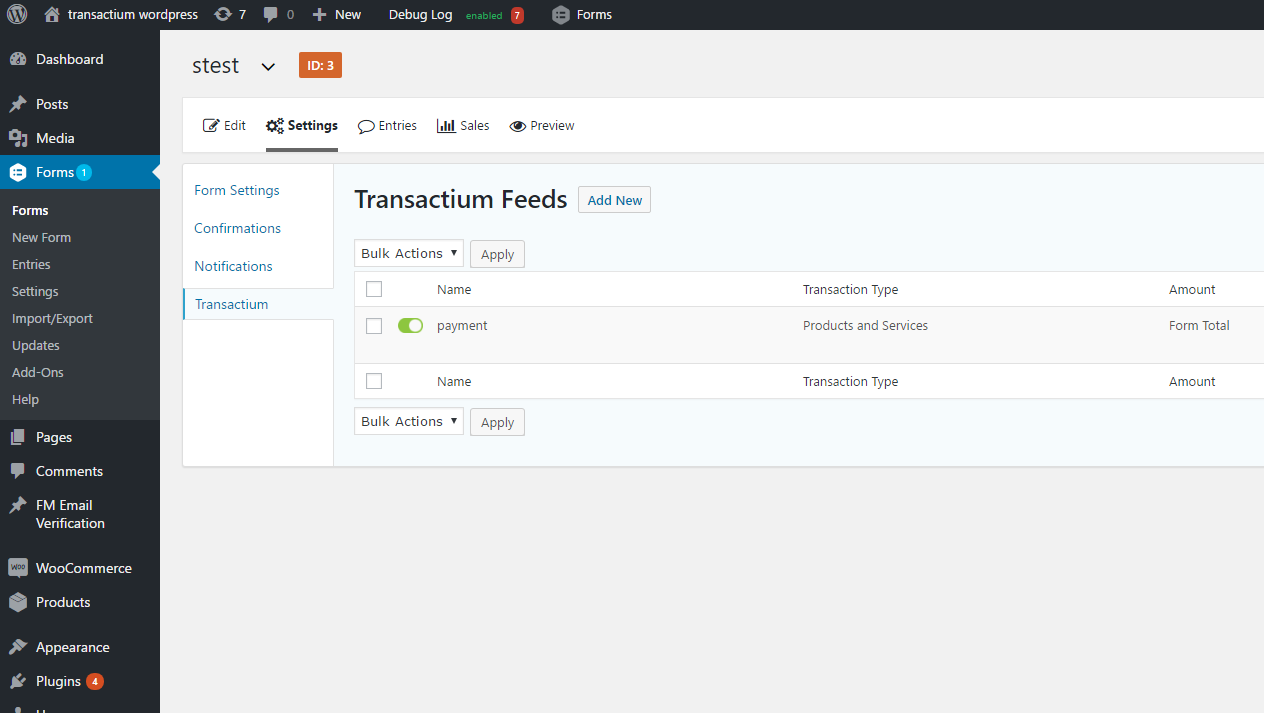The image size is (1264, 713).
Task: Click the Appearance paintbrush icon
Action: pyautogui.click(x=18, y=647)
